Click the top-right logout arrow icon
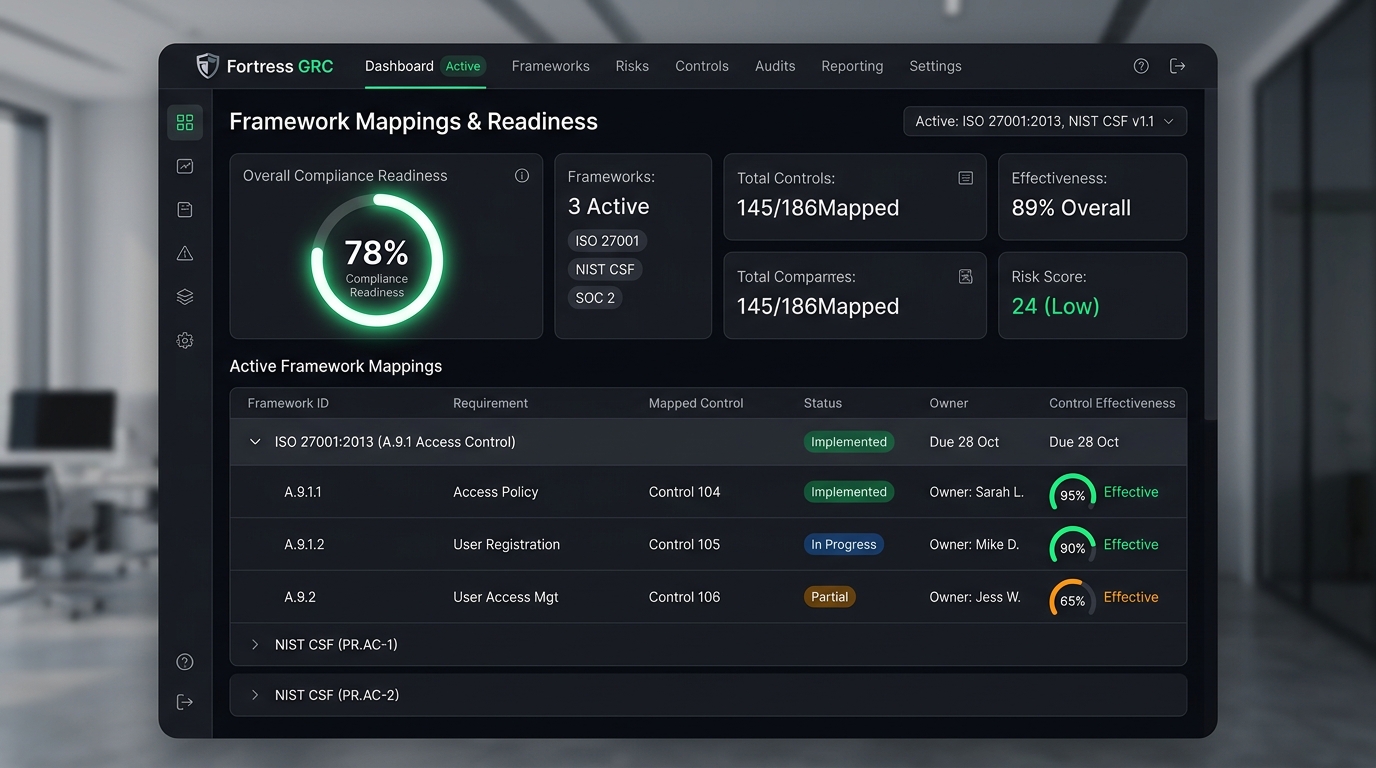Image resolution: width=1376 pixels, height=768 pixels. point(1178,66)
